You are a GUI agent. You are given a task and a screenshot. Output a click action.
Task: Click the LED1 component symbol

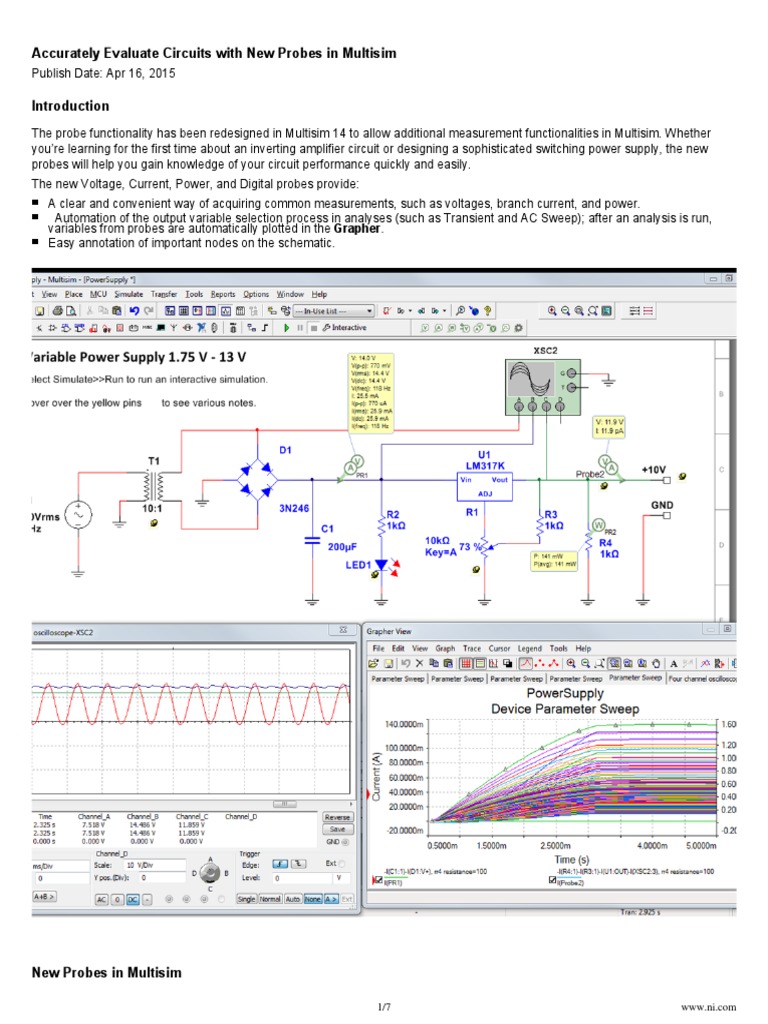click(381, 564)
